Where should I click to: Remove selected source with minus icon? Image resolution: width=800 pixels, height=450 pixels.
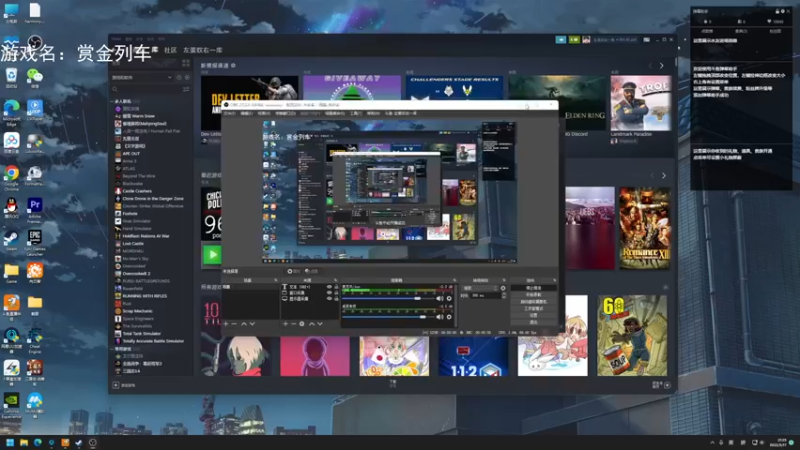294,323
